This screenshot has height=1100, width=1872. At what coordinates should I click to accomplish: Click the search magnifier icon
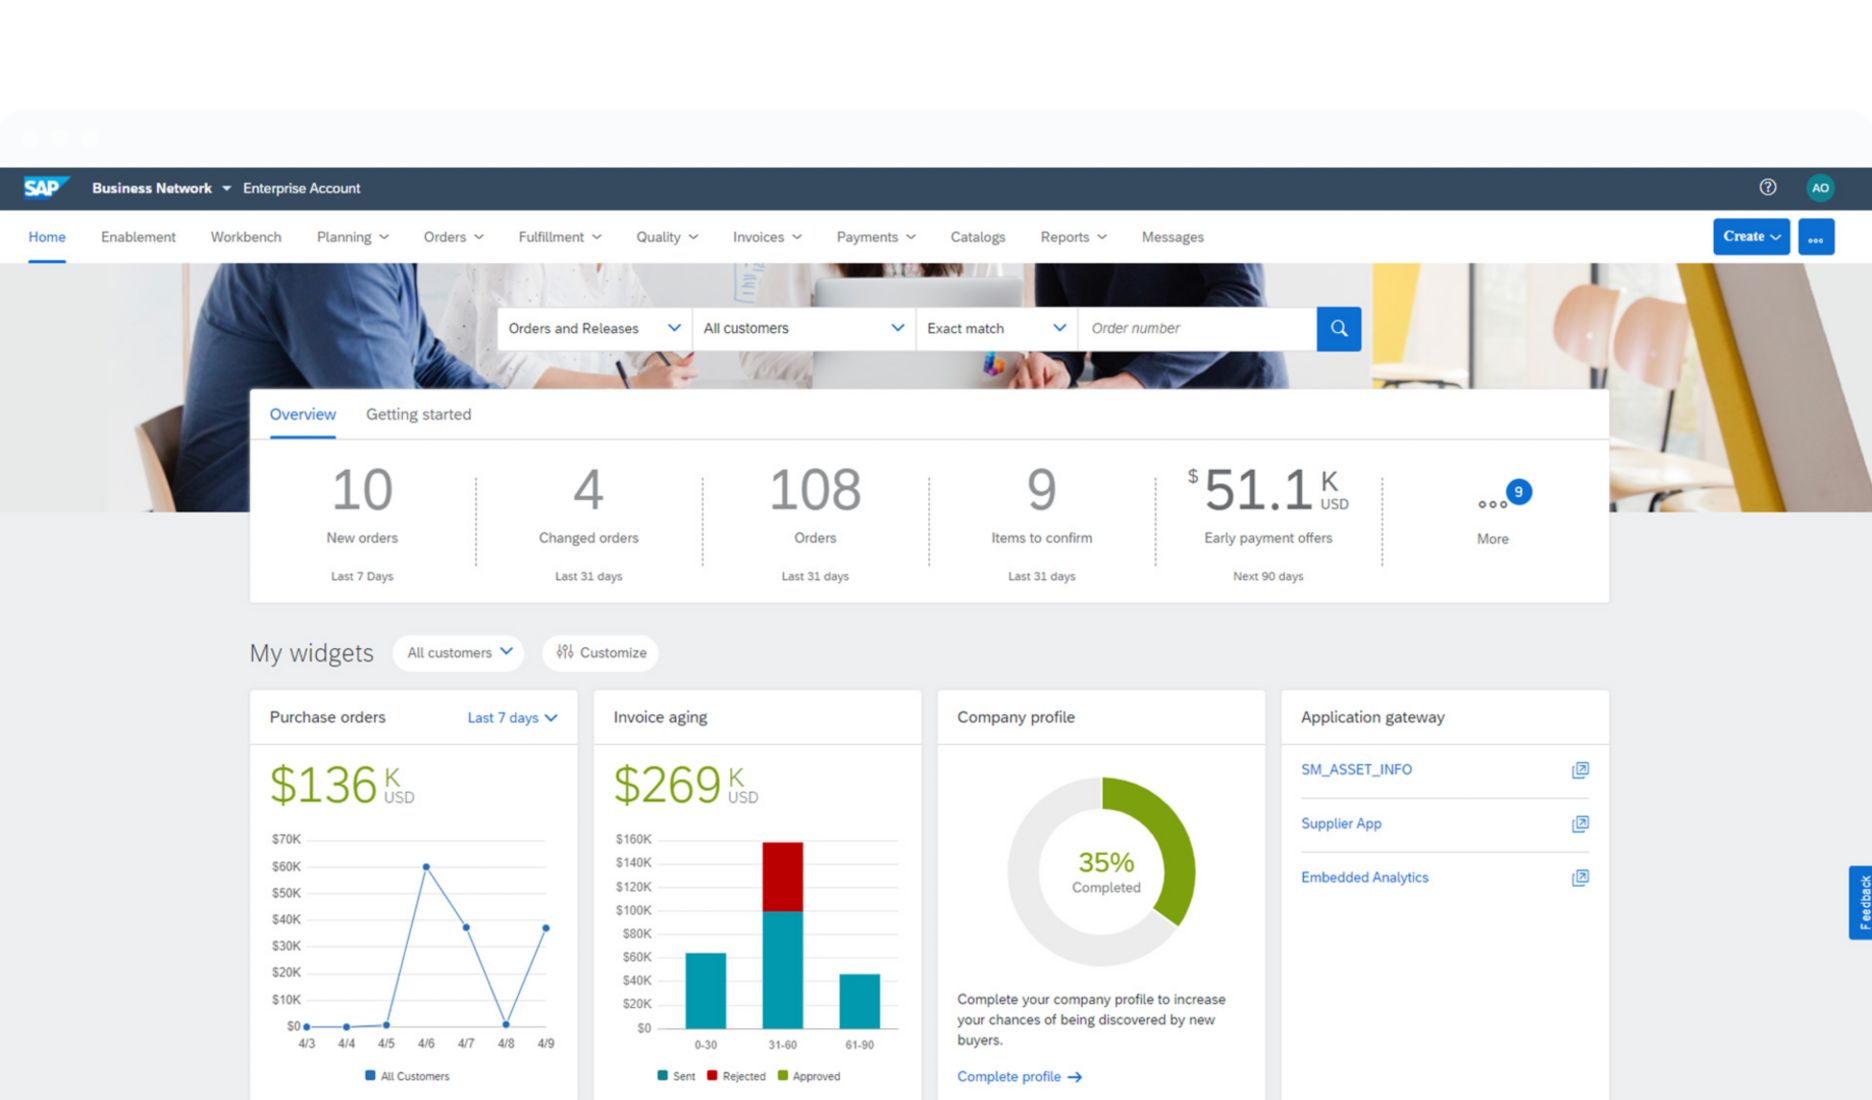click(1338, 328)
